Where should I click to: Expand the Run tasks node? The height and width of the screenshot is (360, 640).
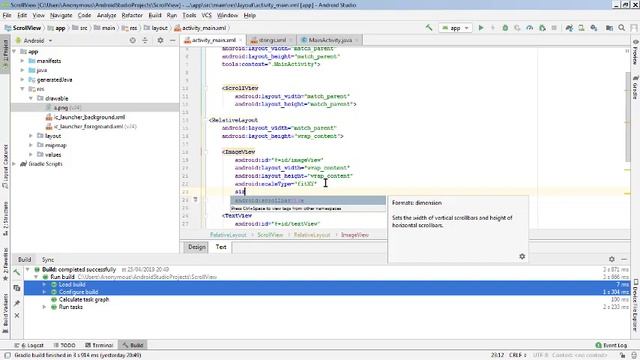point(44,307)
